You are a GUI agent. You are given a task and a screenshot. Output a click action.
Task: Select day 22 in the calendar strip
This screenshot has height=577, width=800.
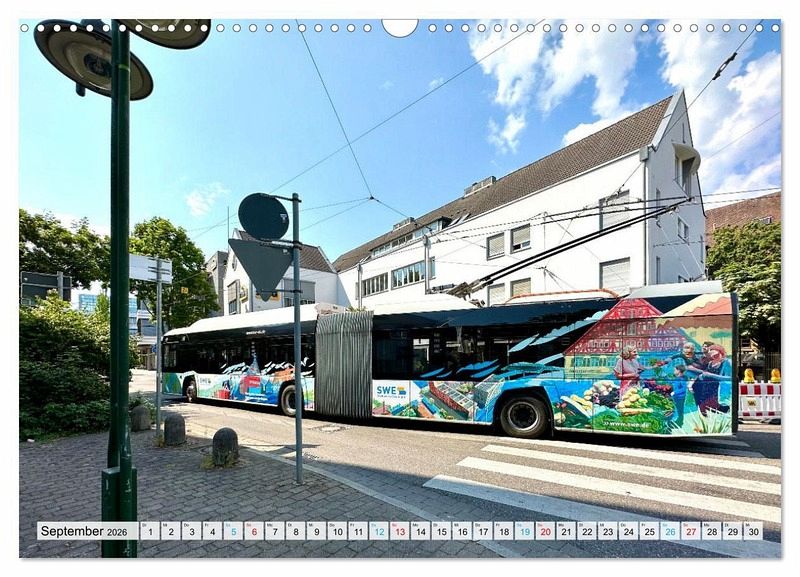(587, 531)
